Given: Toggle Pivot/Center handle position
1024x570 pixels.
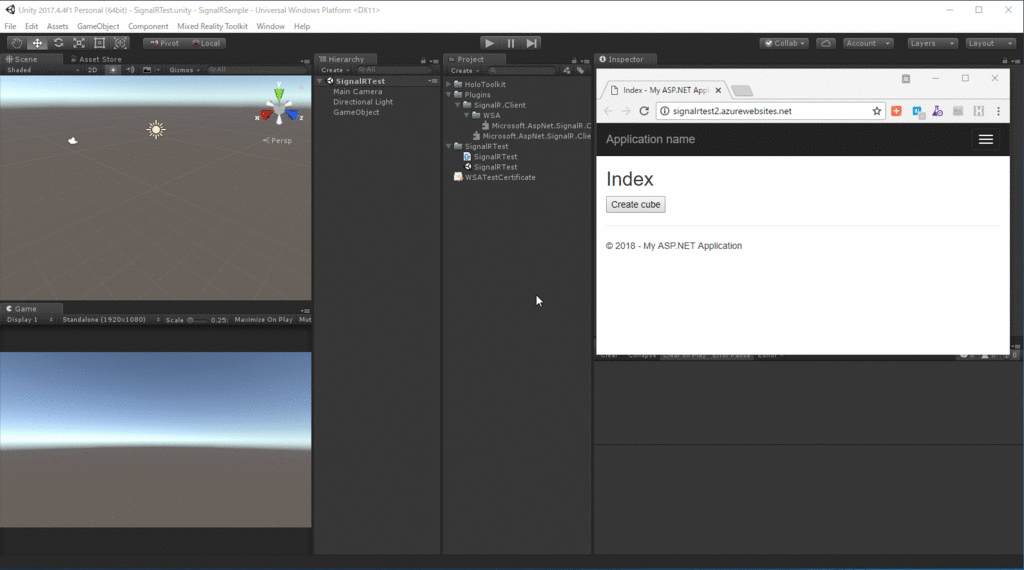Looking at the screenshot, I should 164,43.
